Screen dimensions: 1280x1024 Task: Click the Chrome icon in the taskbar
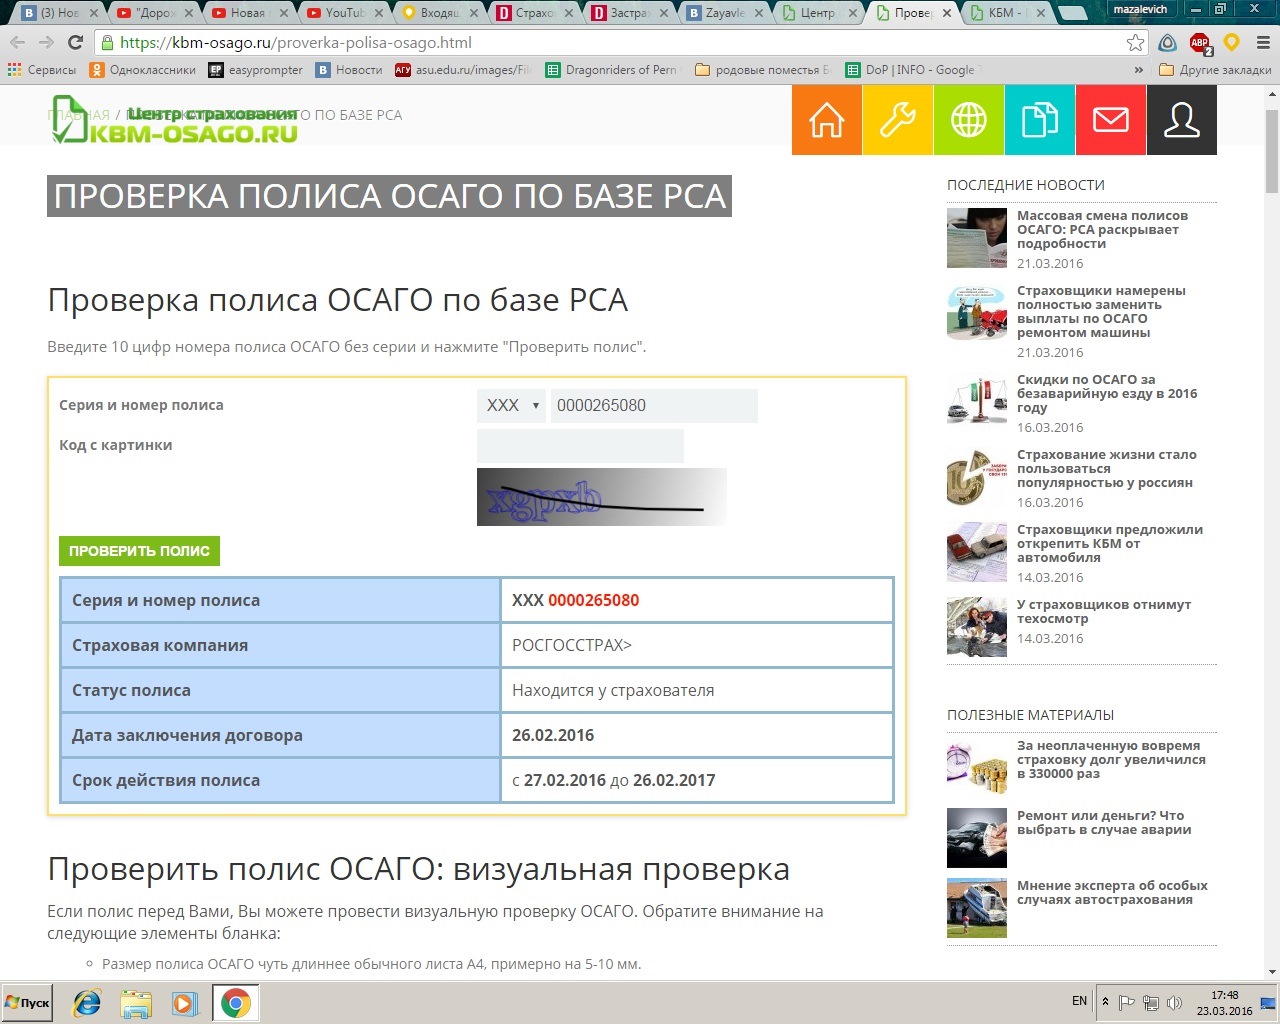(x=236, y=1003)
